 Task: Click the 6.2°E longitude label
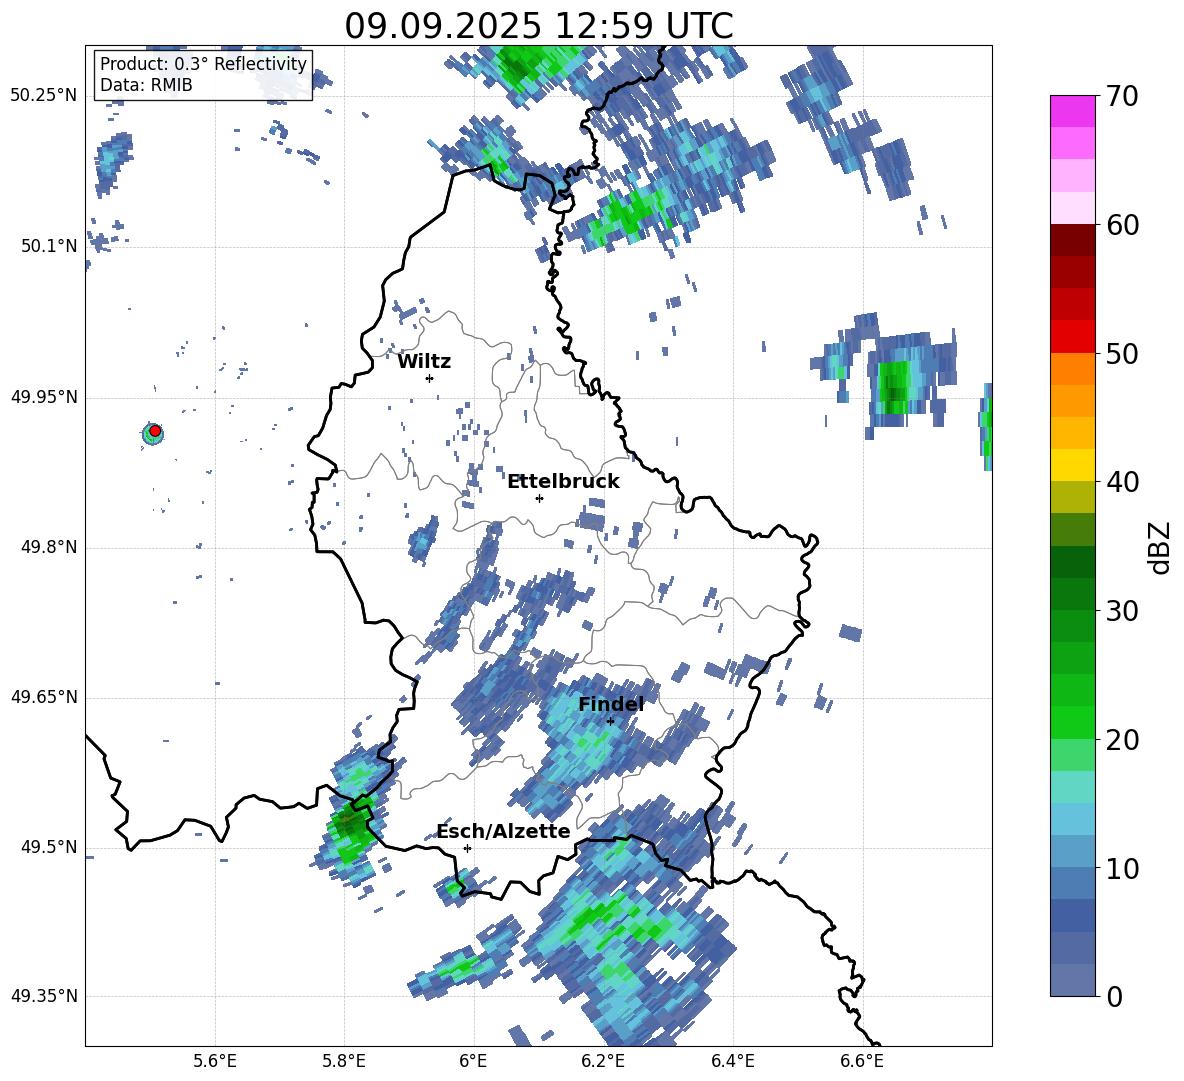click(603, 1061)
